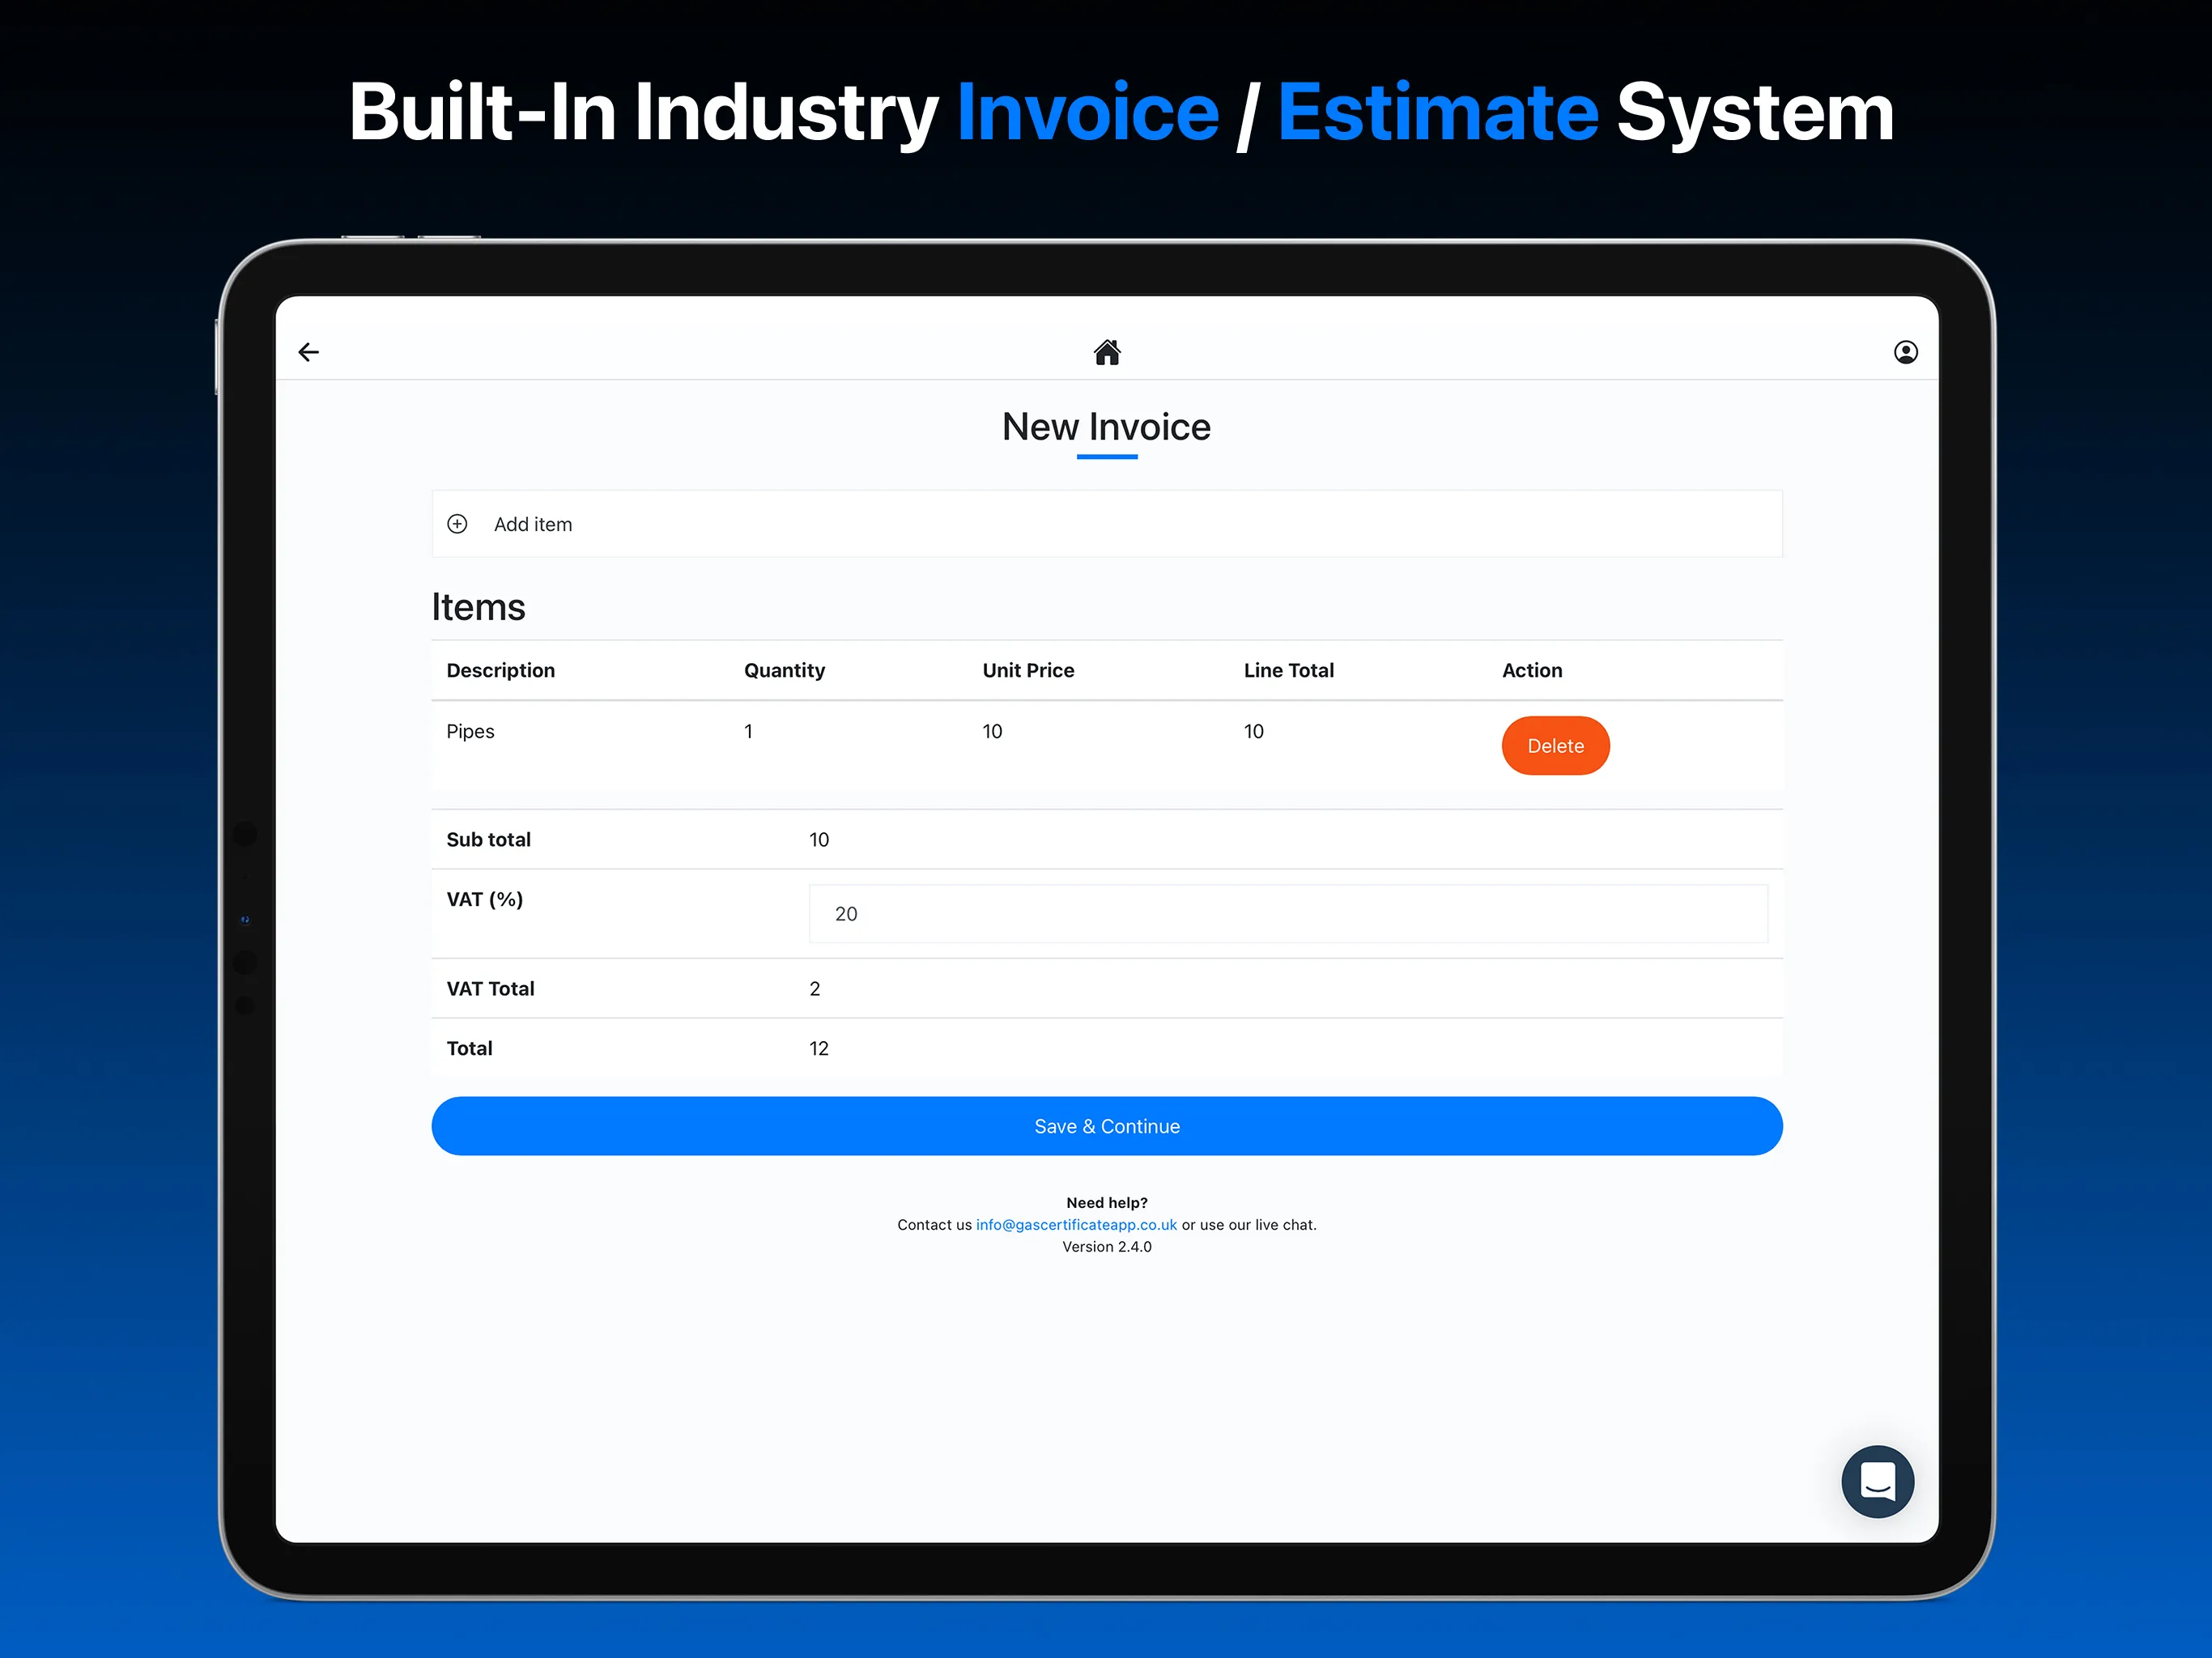This screenshot has width=2212, height=1658.
Task: Click the Items section heading
Action: [x=478, y=607]
